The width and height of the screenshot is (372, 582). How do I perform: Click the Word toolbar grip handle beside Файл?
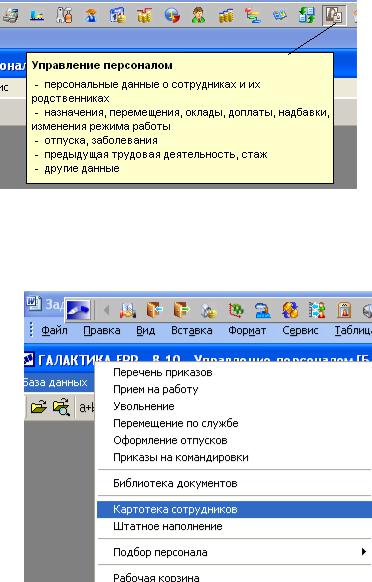(31, 330)
